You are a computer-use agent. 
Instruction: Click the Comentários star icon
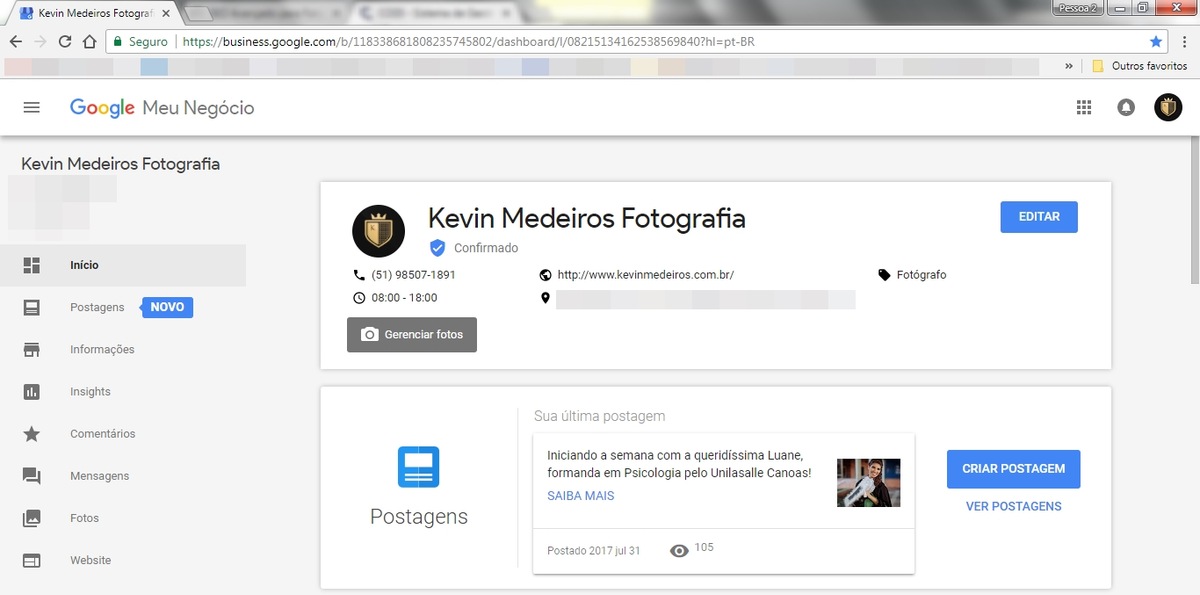pyautogui.click(x=32, y=434)
